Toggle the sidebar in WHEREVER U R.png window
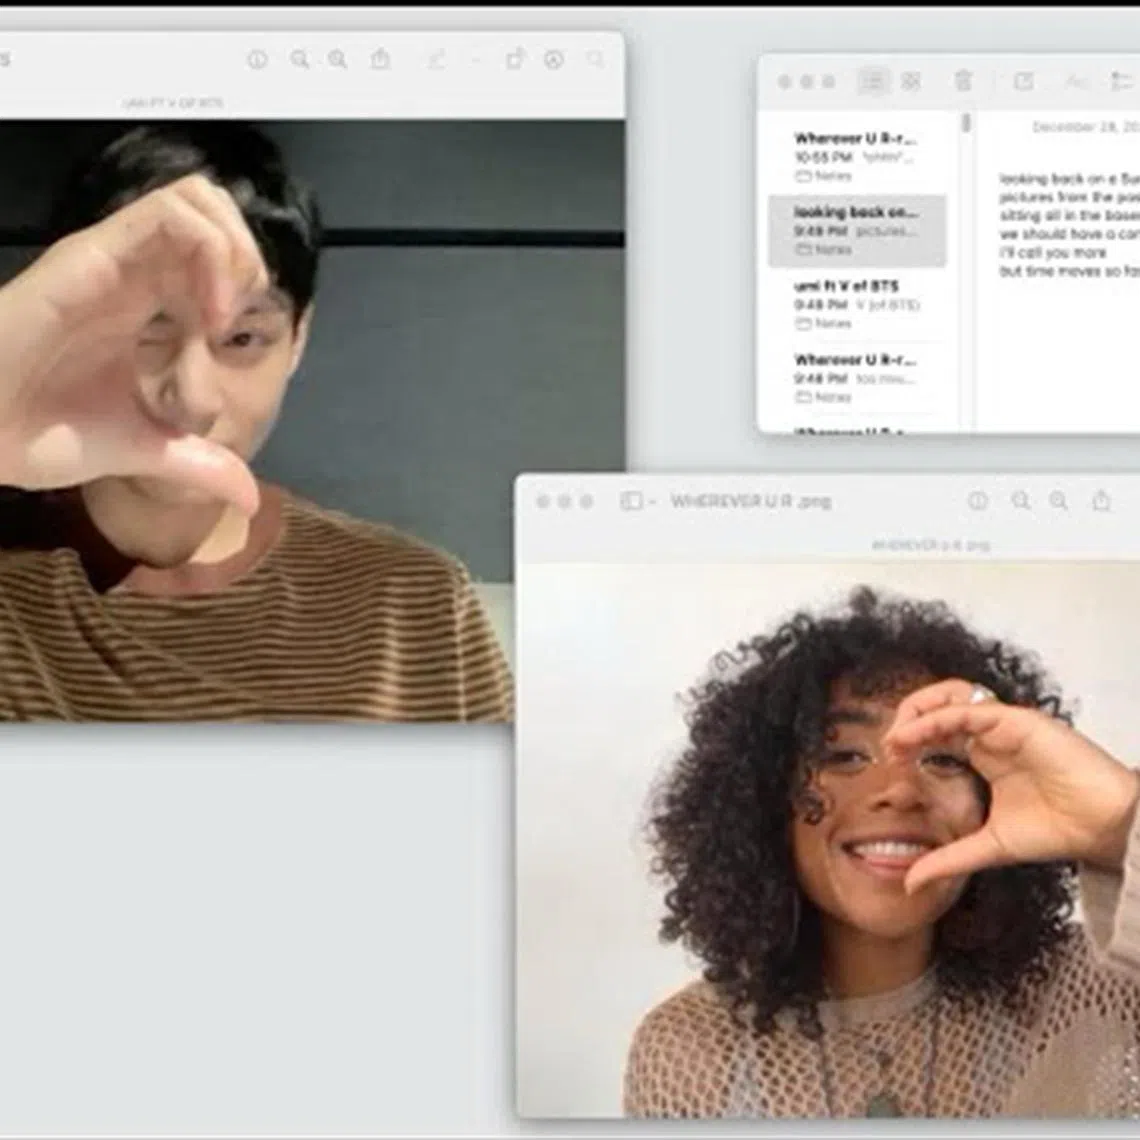The image size is (1140, 1140). click(x=630, y=501)
